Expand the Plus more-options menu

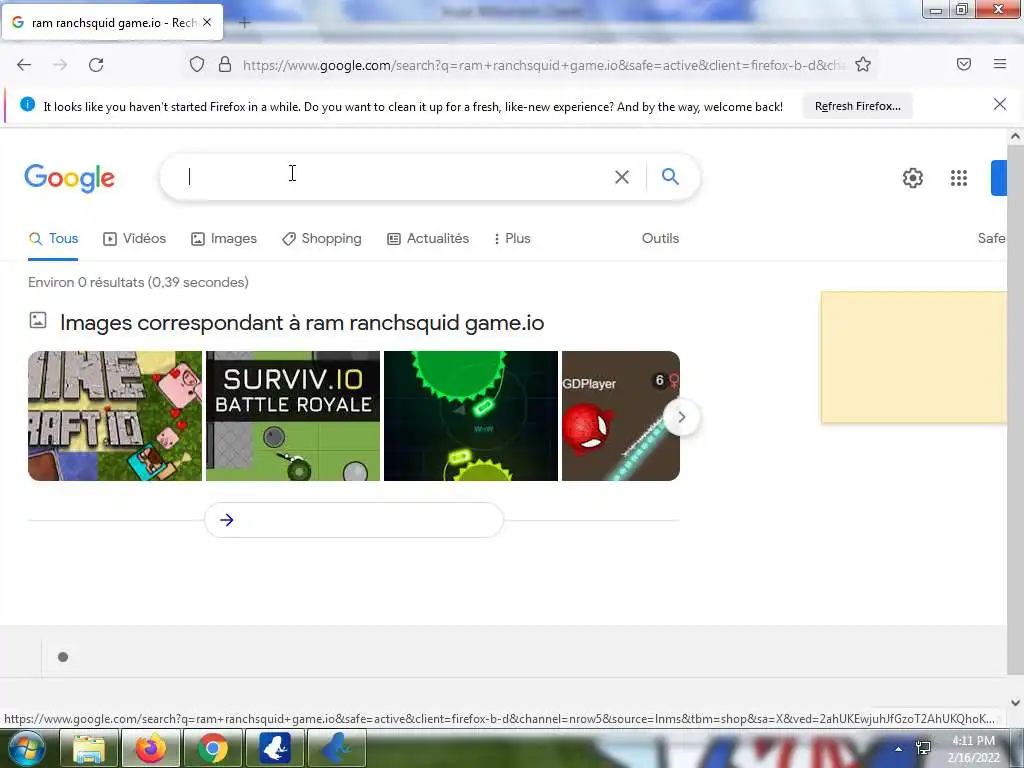pos(513,239)
